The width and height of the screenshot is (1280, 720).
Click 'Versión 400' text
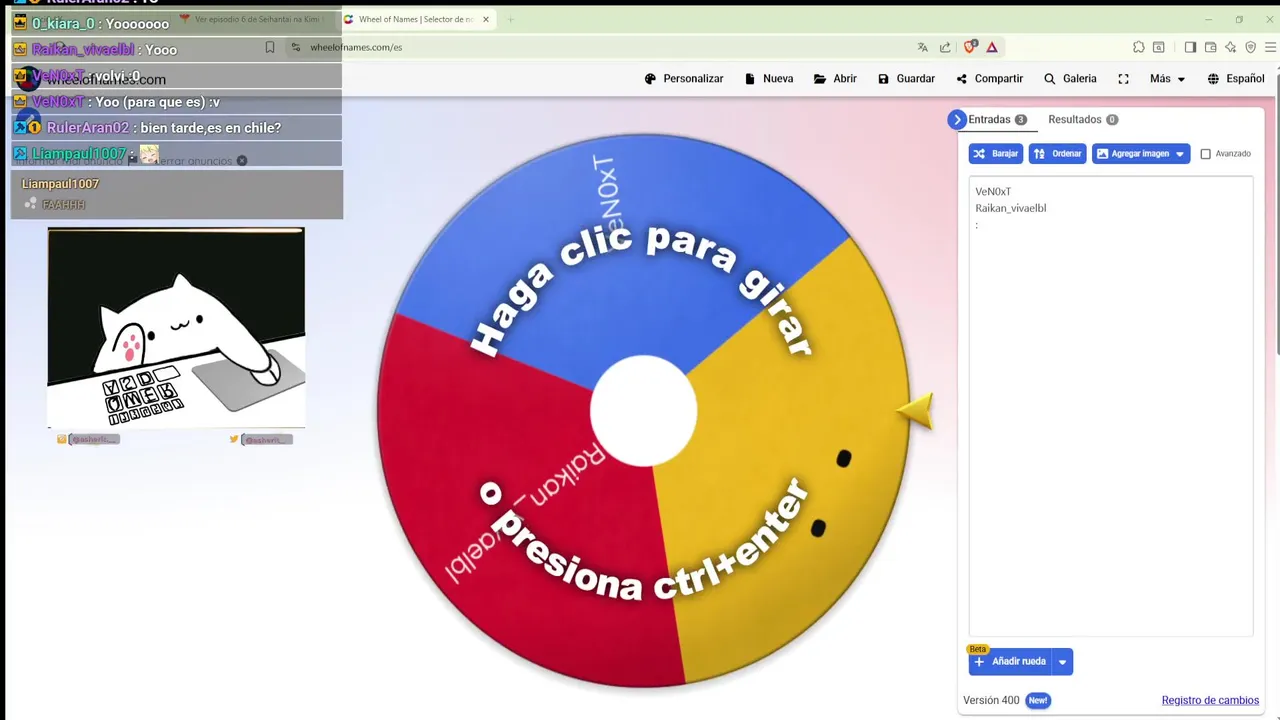tap(991, 700)
